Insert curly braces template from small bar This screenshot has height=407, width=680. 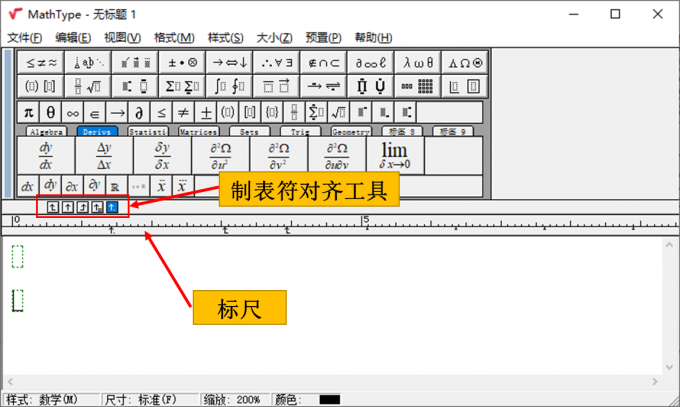click(272, 113)
